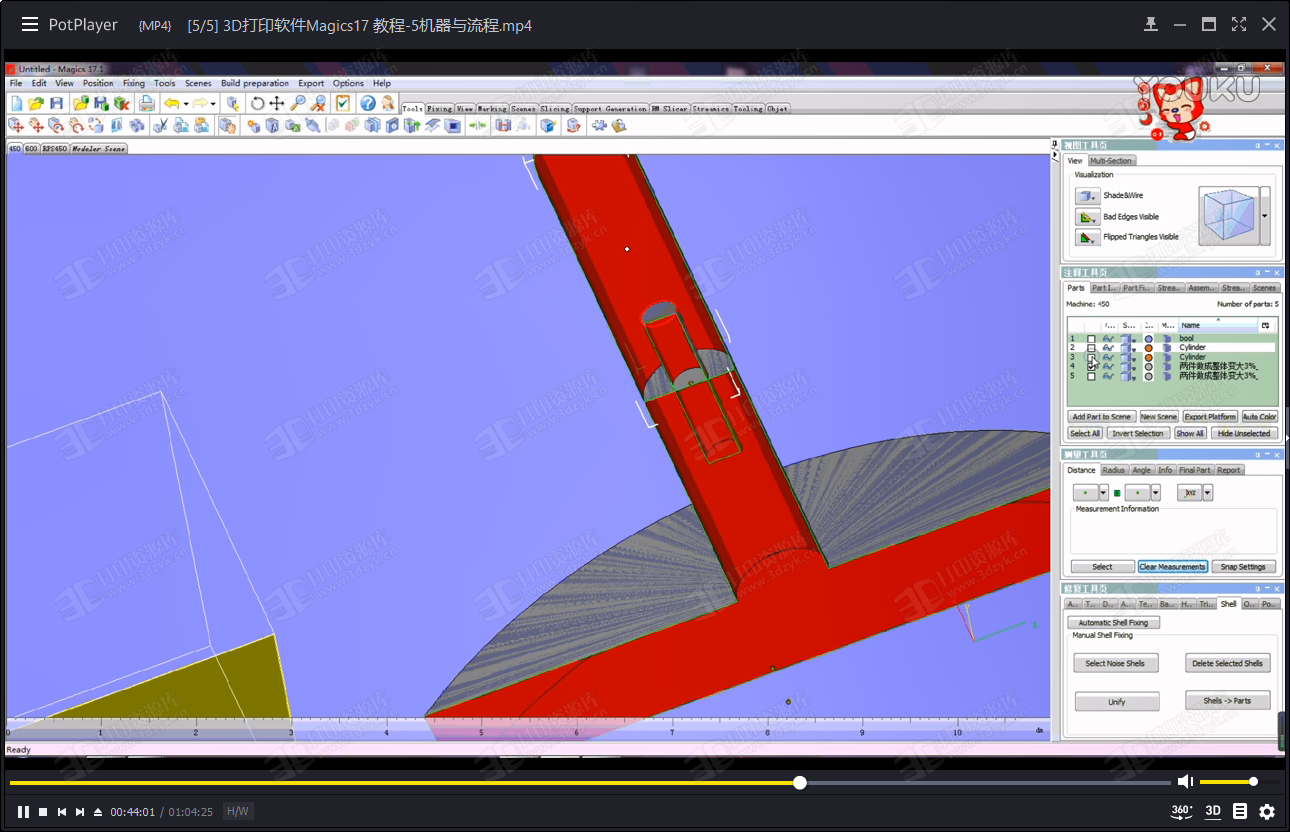This screenshot has height=832, width=1290.
Task: Toggle checkbox for part 2 Cylinder
Action: pos(1091,348)
